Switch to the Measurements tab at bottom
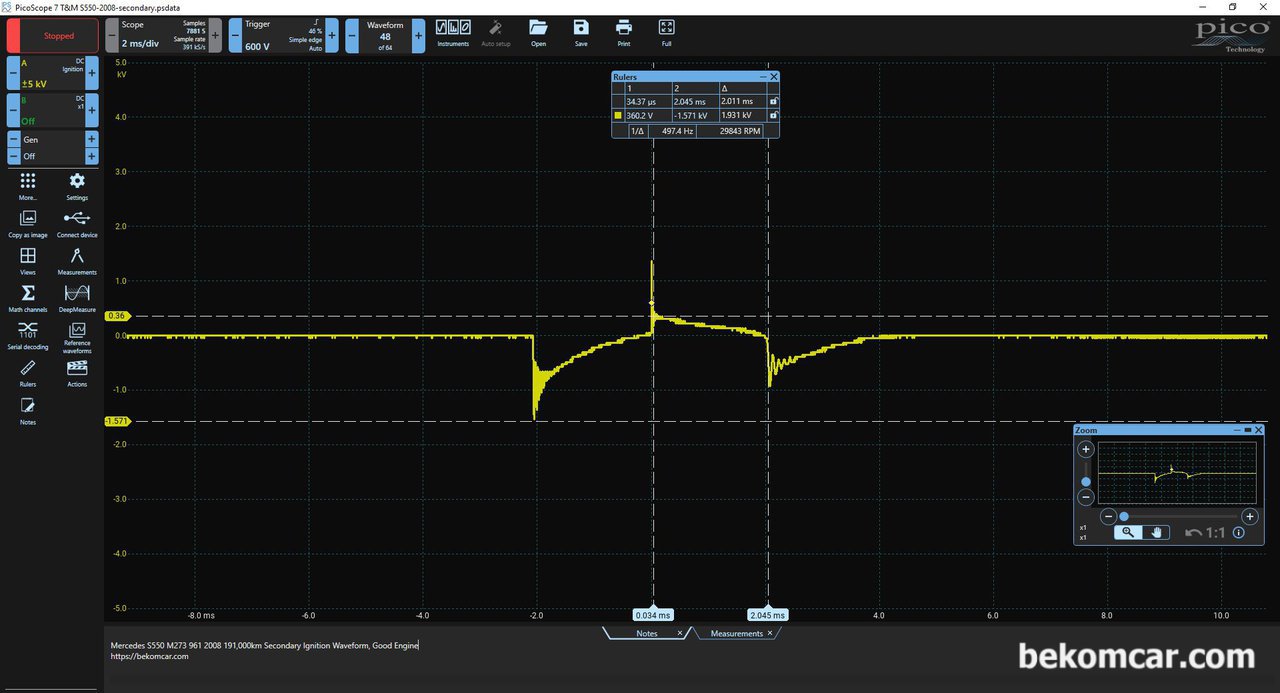 [736, 634]
